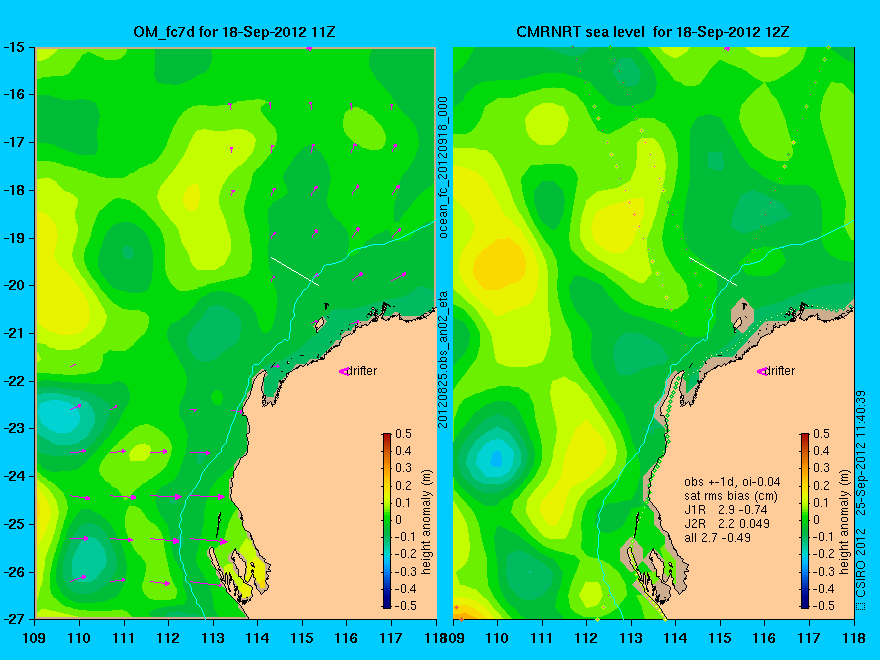Click the magenta drifter marker on the left map

tap(343, 372)
